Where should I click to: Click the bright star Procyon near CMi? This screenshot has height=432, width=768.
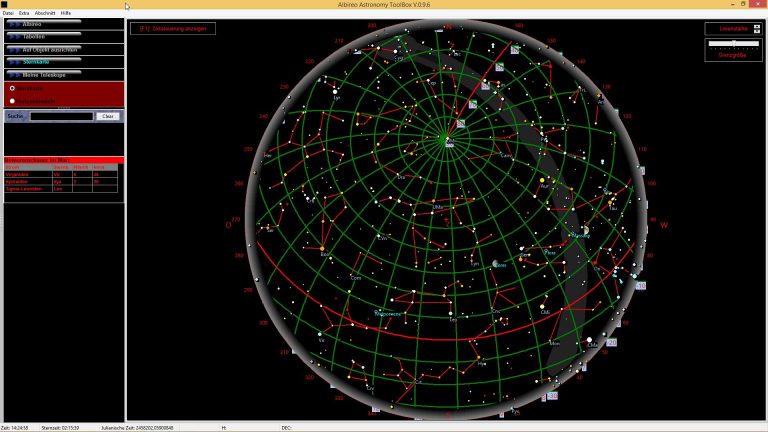[543, 307]
